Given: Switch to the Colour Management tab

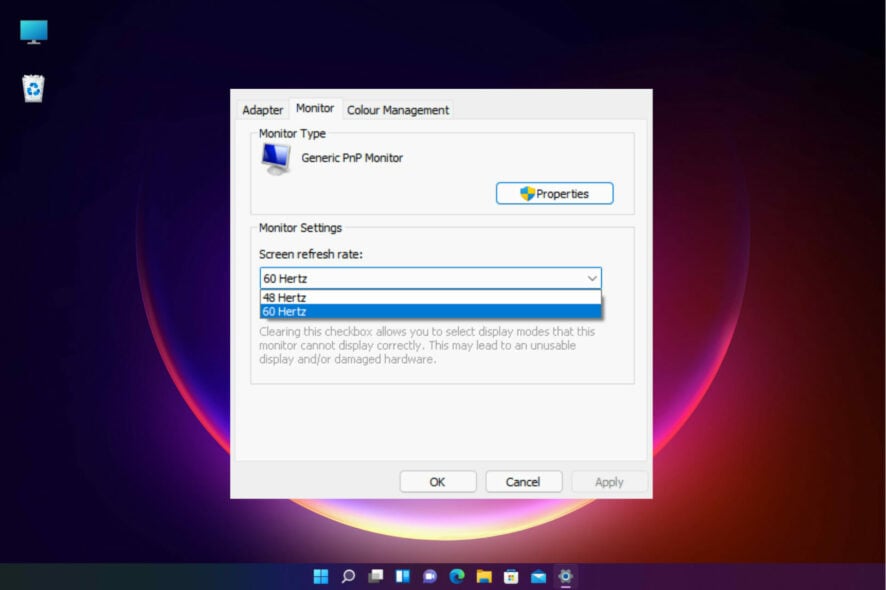Looking at the screenshot, I should pyautogui.click(x=398, y=110).
